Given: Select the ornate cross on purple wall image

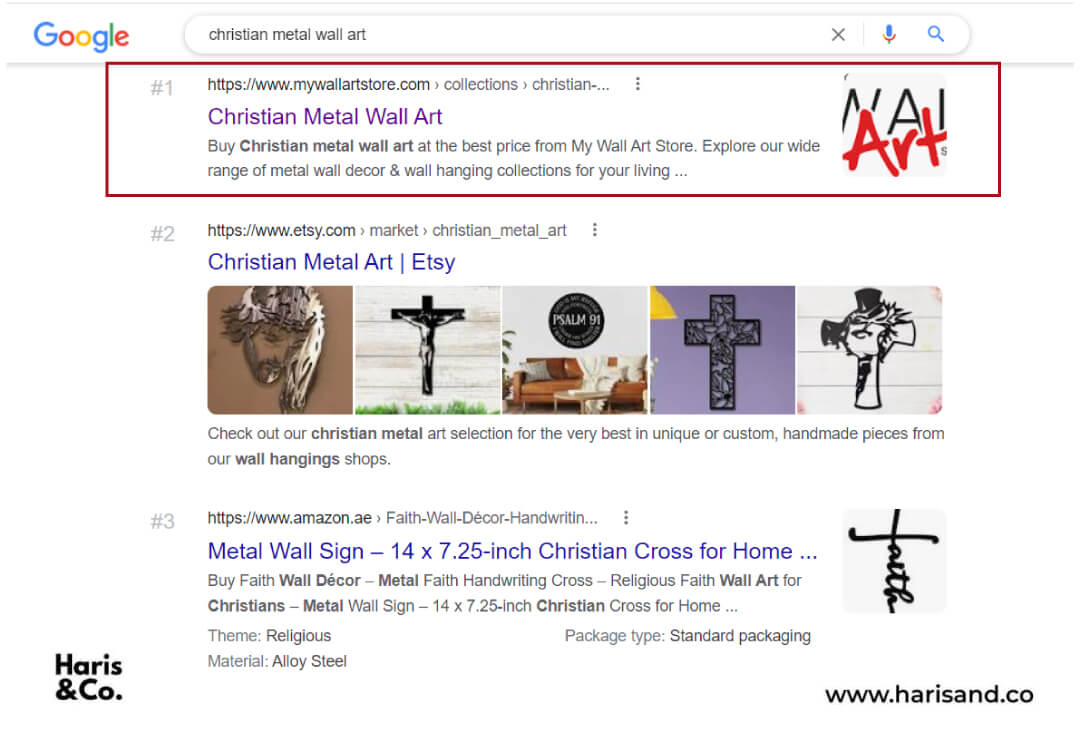Looking at the screenshot, I should tap(723, 350).
